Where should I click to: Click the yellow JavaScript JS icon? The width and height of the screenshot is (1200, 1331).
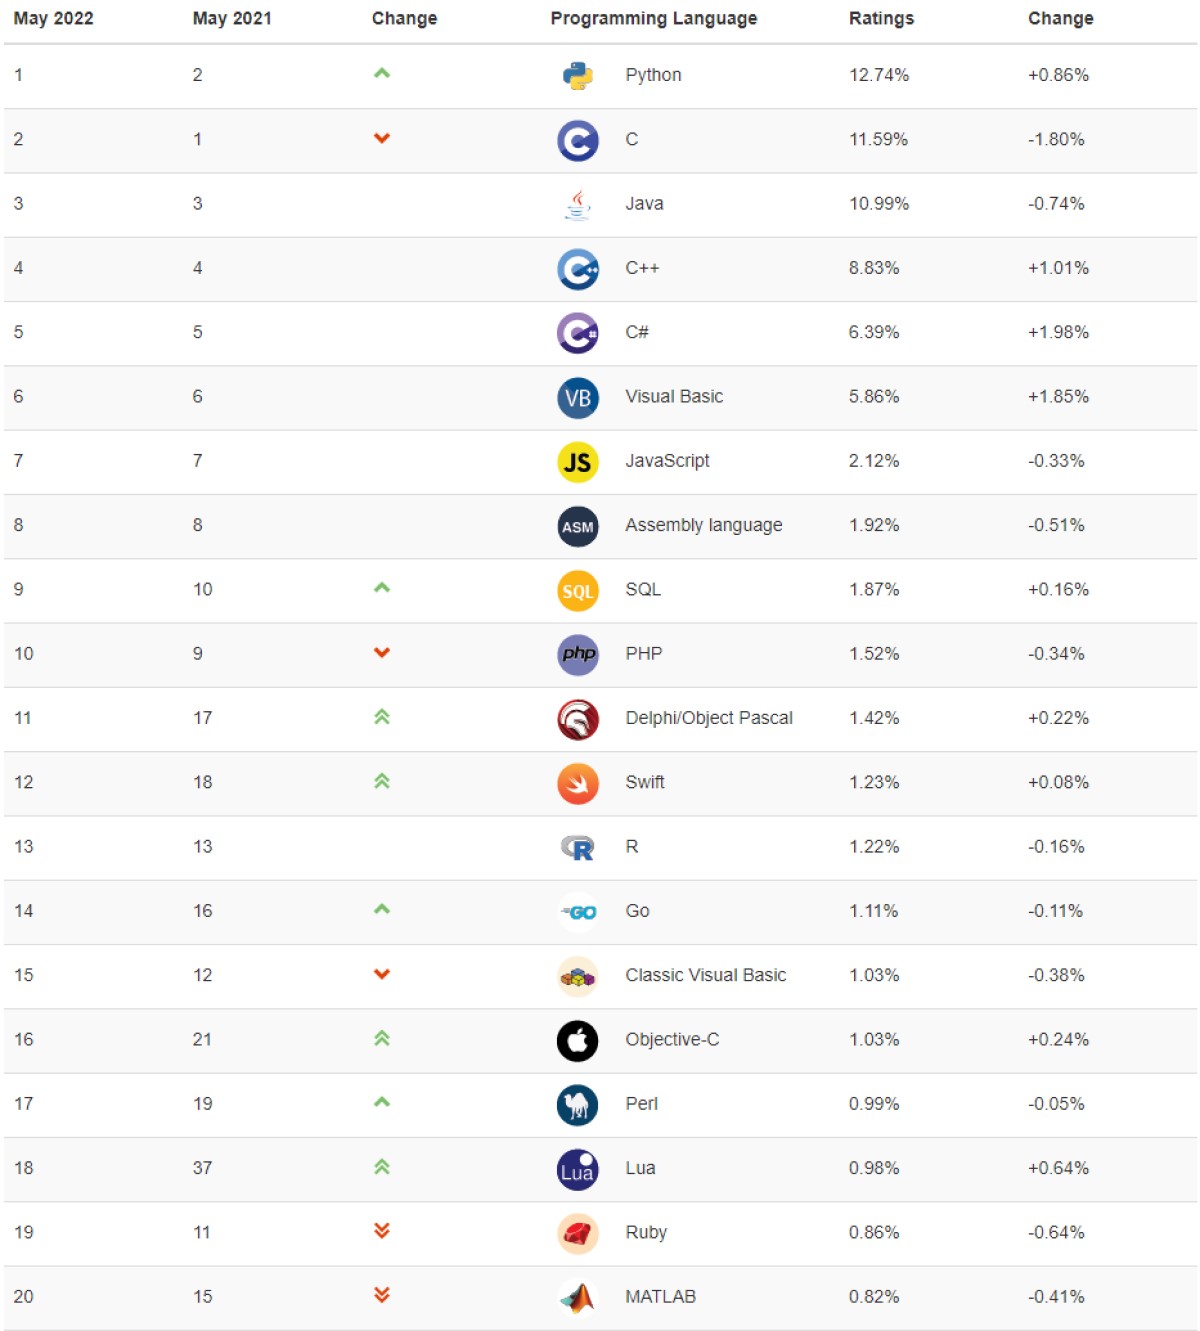point(577,462)
